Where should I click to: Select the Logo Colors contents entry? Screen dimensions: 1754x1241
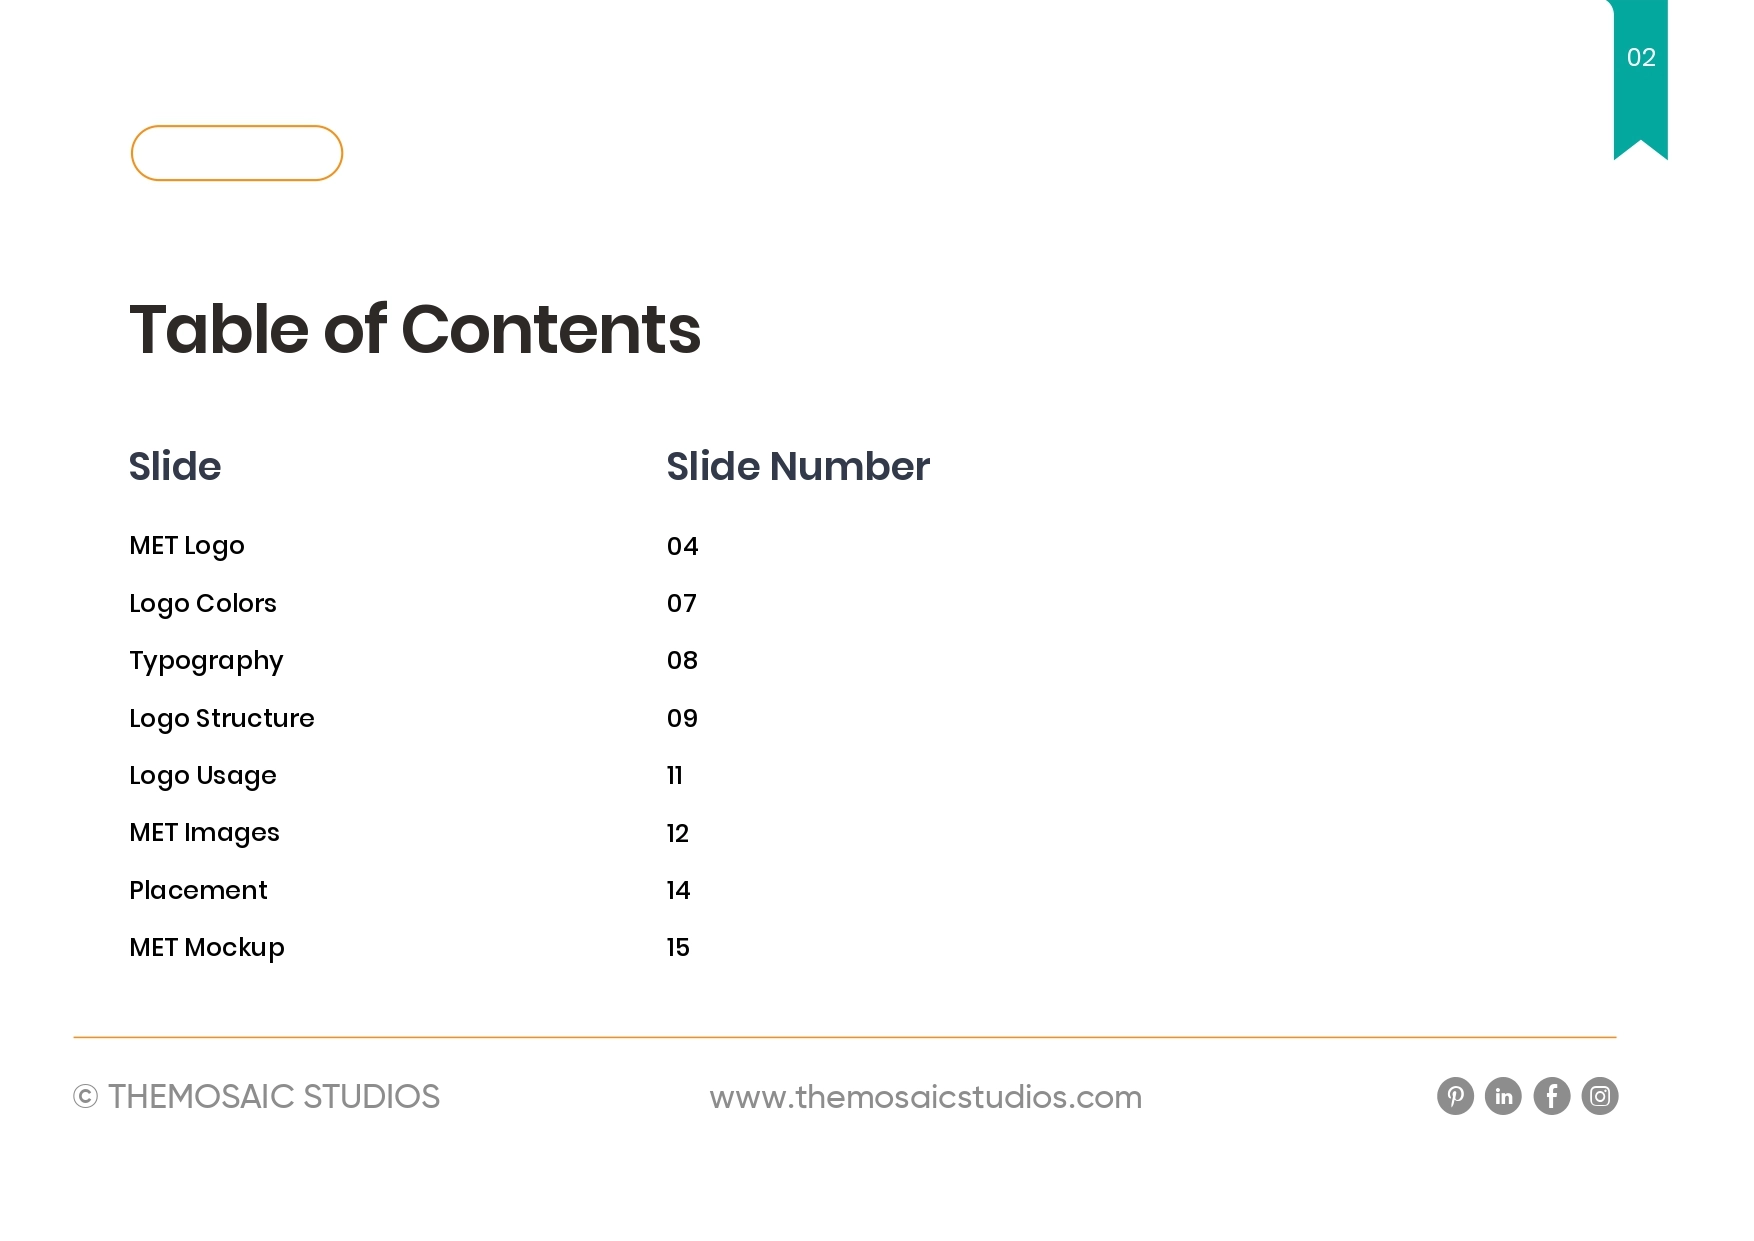[x=203, y=603]
